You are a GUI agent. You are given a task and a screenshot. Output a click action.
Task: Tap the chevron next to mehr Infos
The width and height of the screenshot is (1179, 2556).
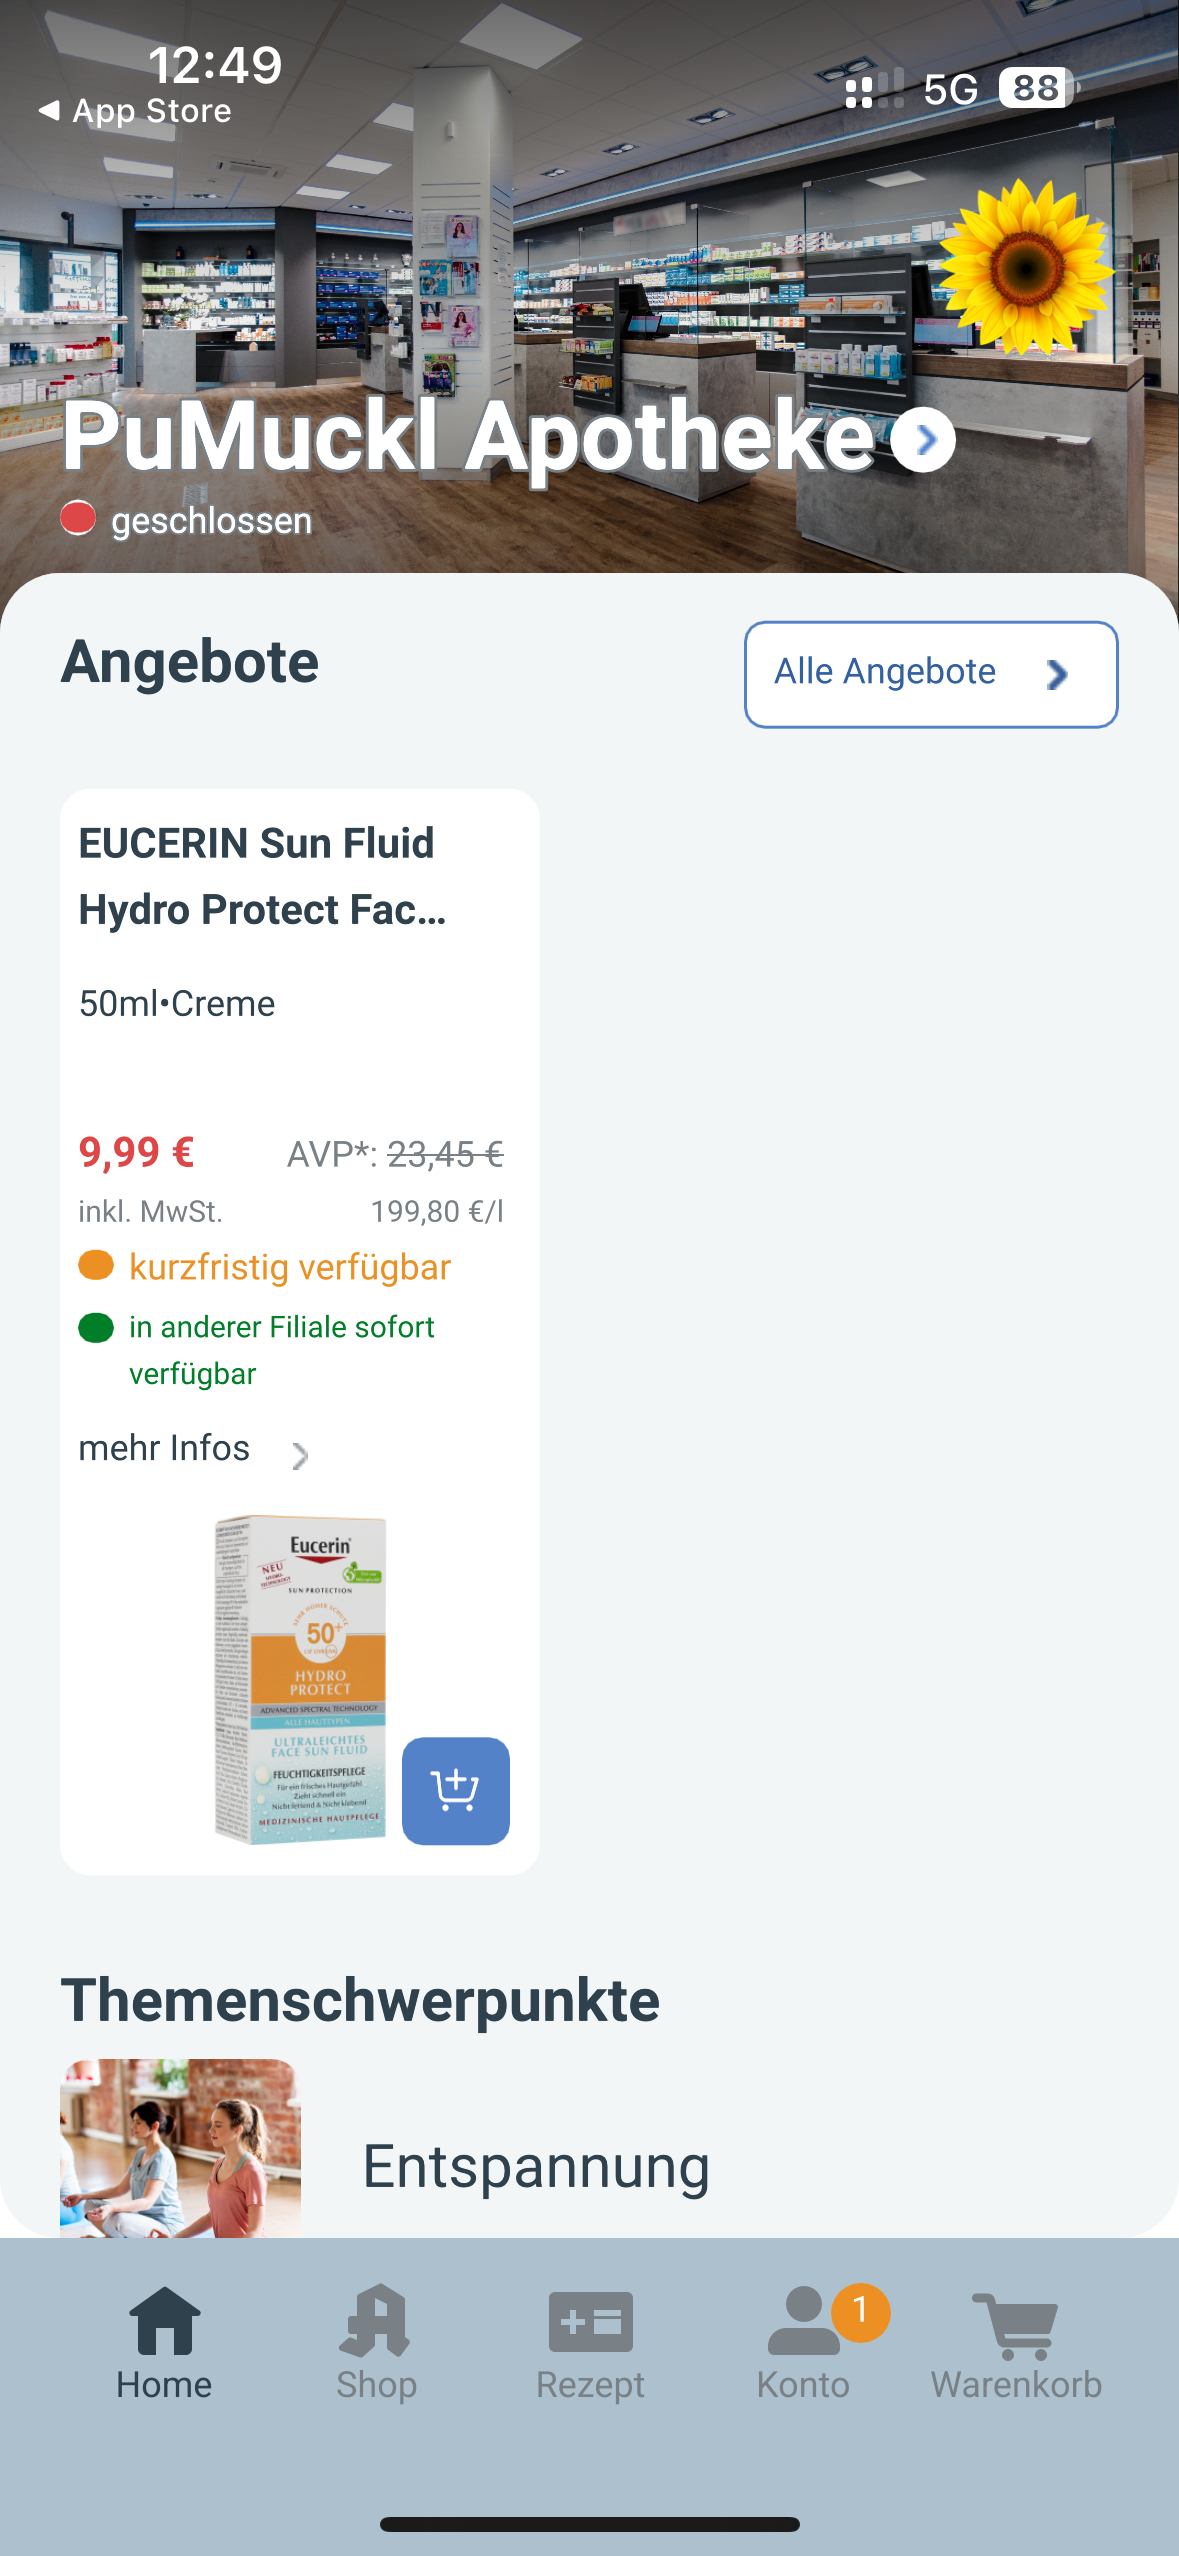299,1455
